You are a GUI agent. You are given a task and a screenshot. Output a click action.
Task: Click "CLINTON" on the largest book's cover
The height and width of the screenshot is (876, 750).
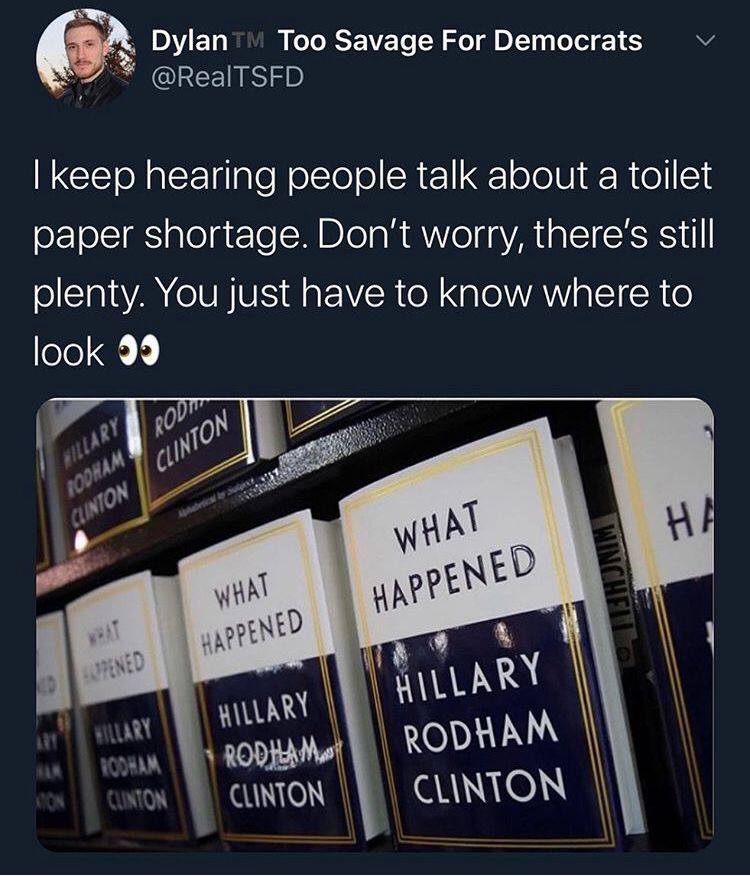[489, 785]
